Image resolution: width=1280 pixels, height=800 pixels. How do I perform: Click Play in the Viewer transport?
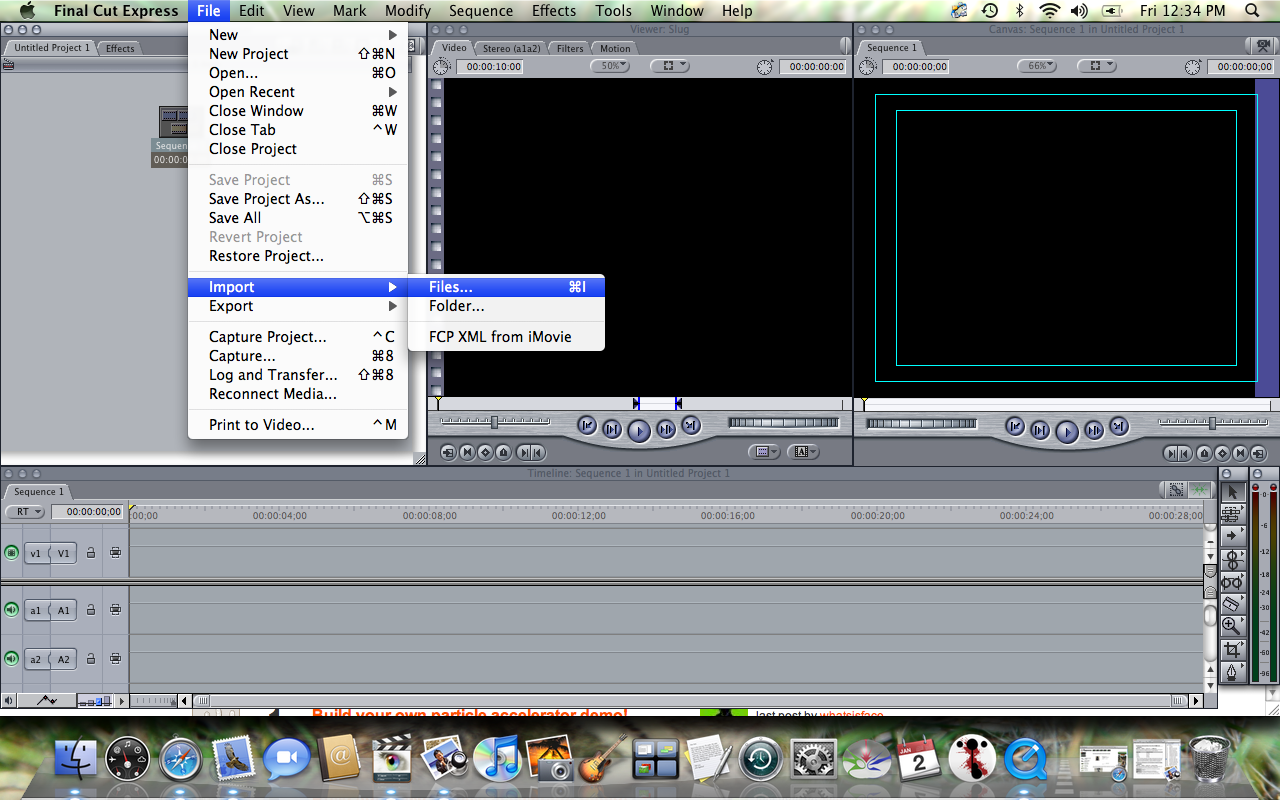pyautogui.click(x=639, y=431)
